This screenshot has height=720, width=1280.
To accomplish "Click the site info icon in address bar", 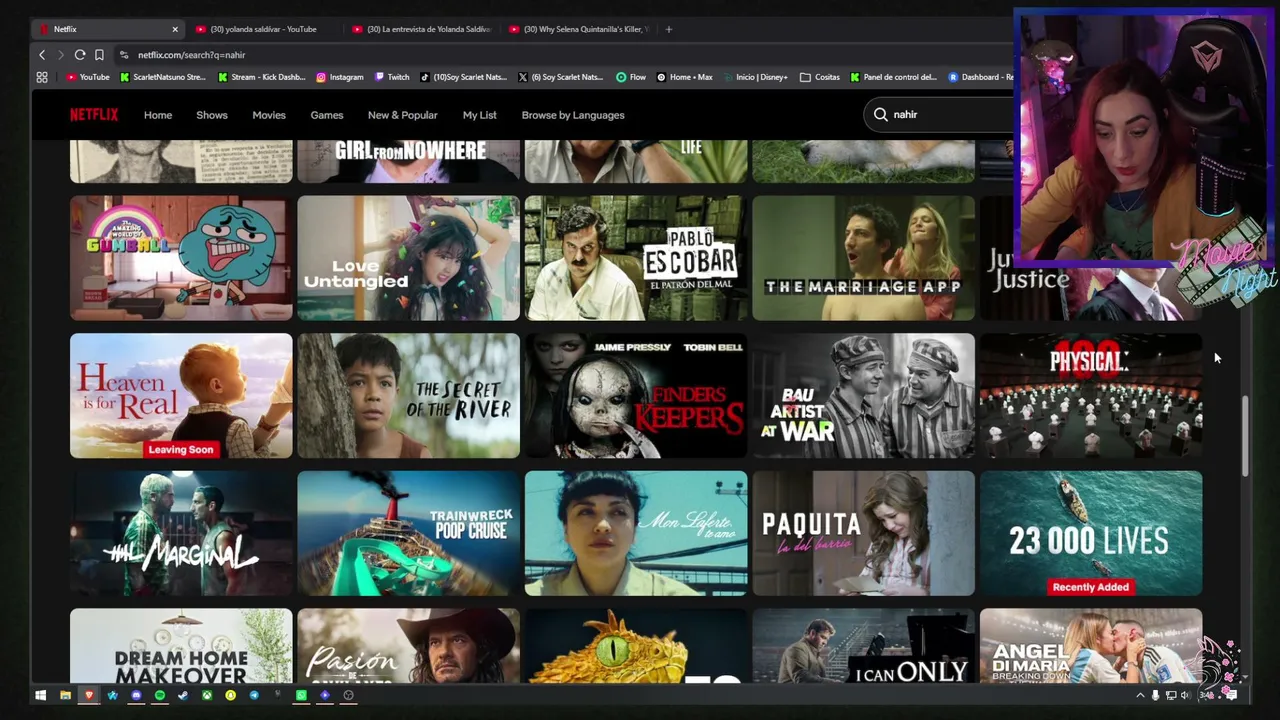I will pyautogui.click(x=124, y=55).
